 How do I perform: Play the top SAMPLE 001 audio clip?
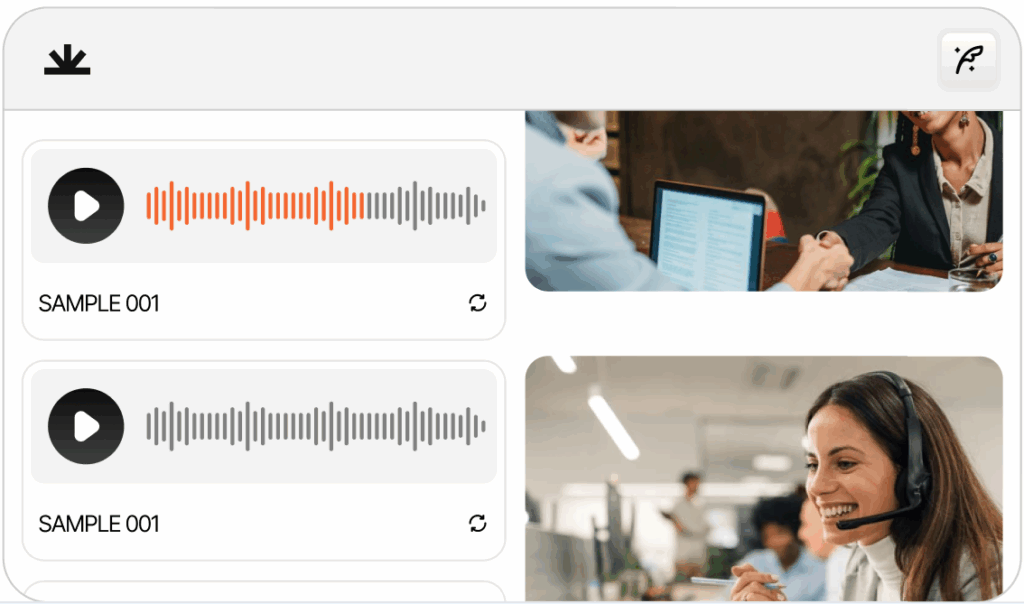coord(86,206)
